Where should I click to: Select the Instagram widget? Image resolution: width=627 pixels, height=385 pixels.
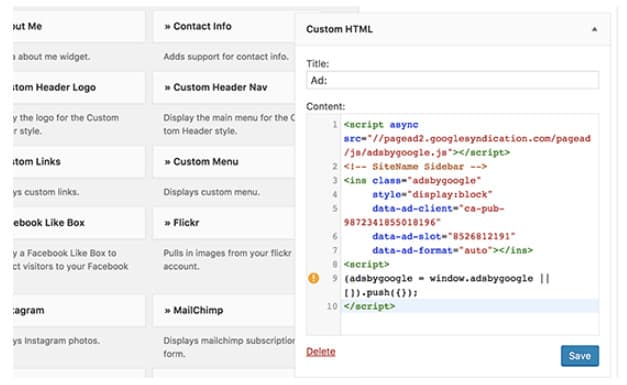pyautogui.click(x=79, y=310)
